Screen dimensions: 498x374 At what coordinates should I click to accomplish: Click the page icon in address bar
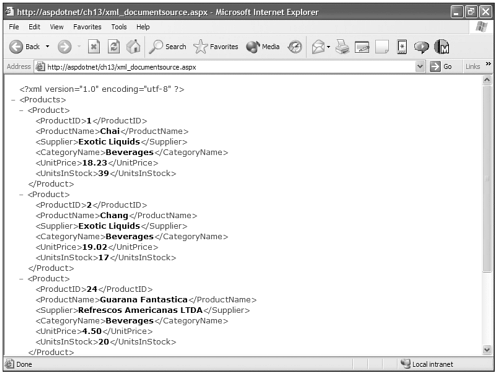point(40,67)
